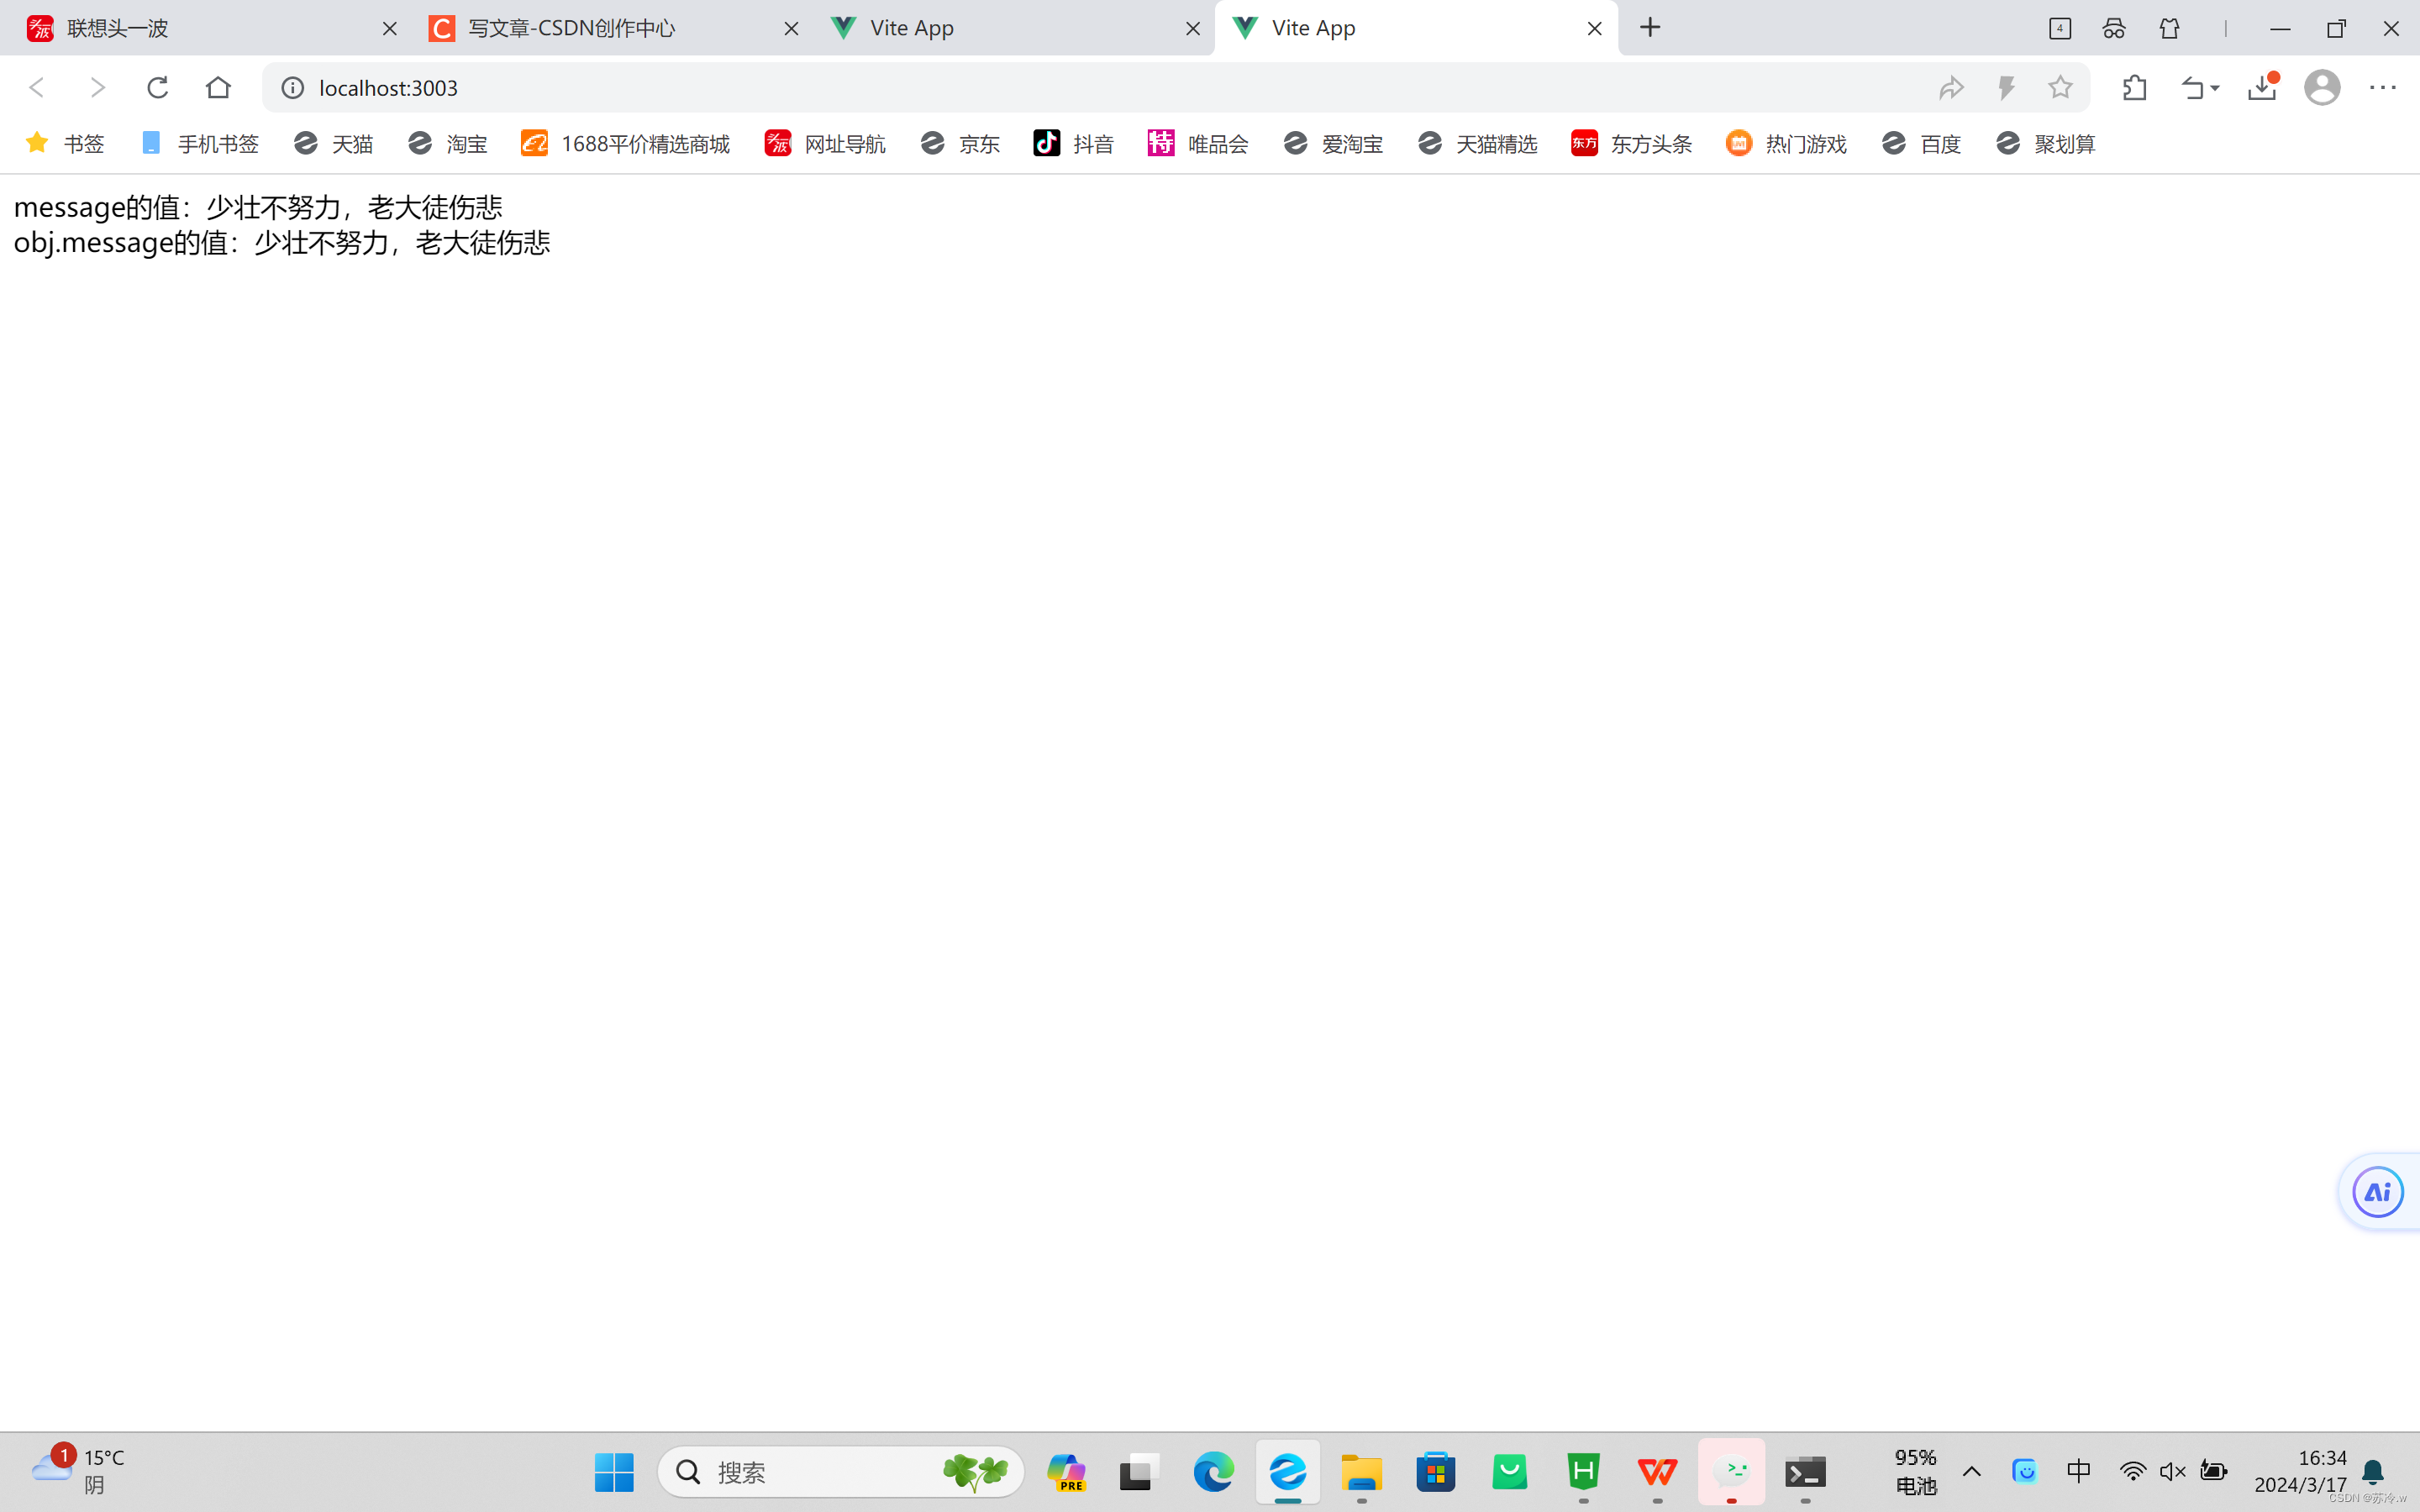Image resolution: width=2420 pixels, height=1512 pixels.
Task: Click the skin shirt icon in title bar
Action: 2169,28
